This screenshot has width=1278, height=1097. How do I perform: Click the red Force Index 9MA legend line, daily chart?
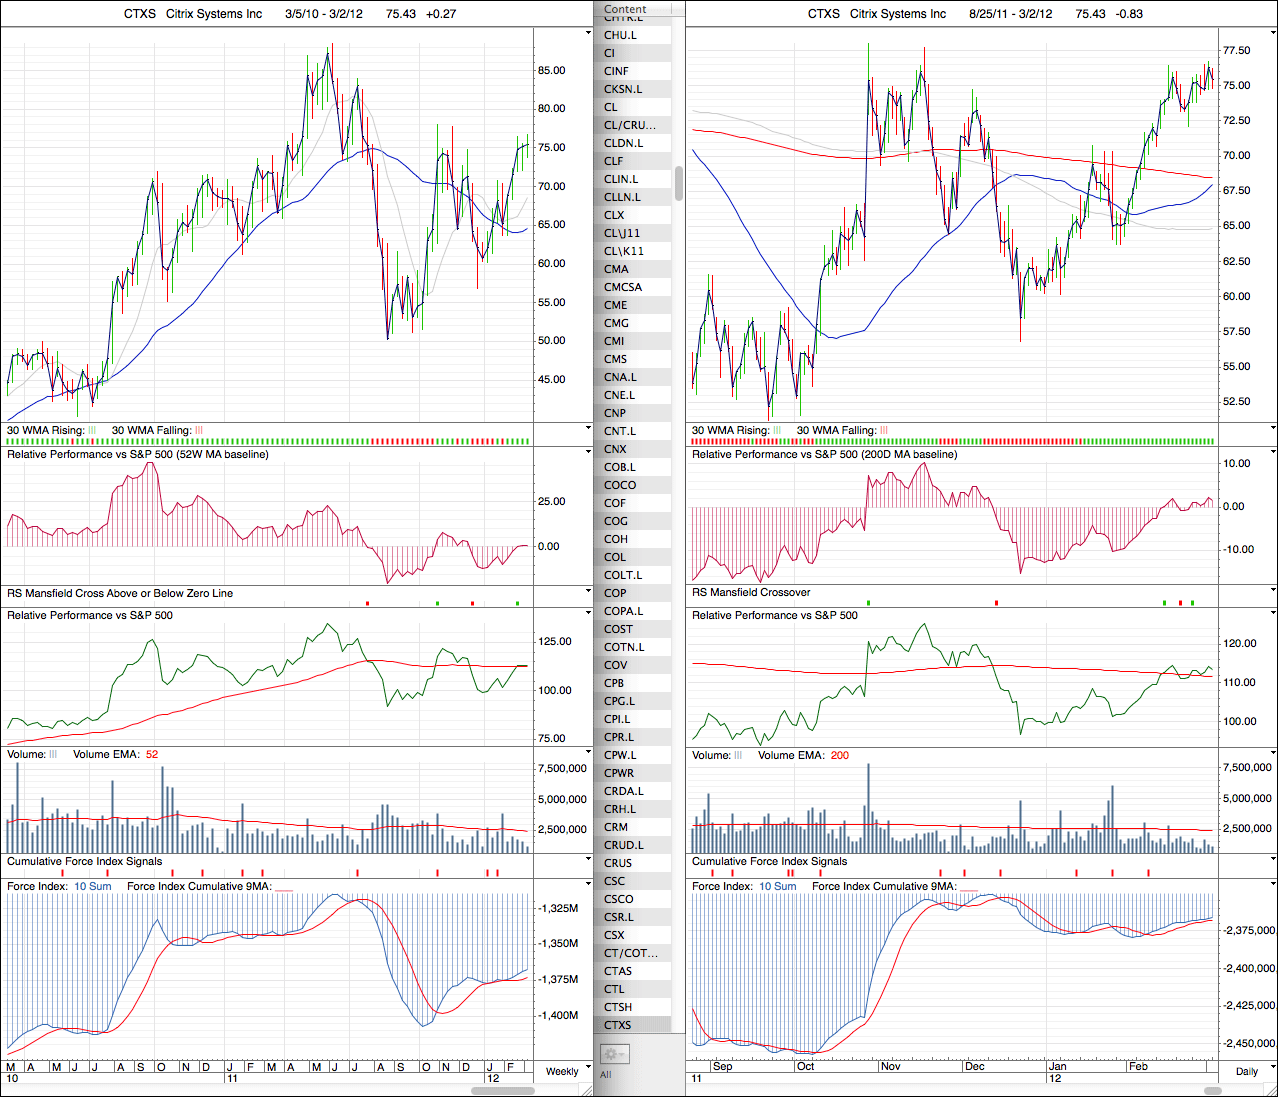coord(969,887)
